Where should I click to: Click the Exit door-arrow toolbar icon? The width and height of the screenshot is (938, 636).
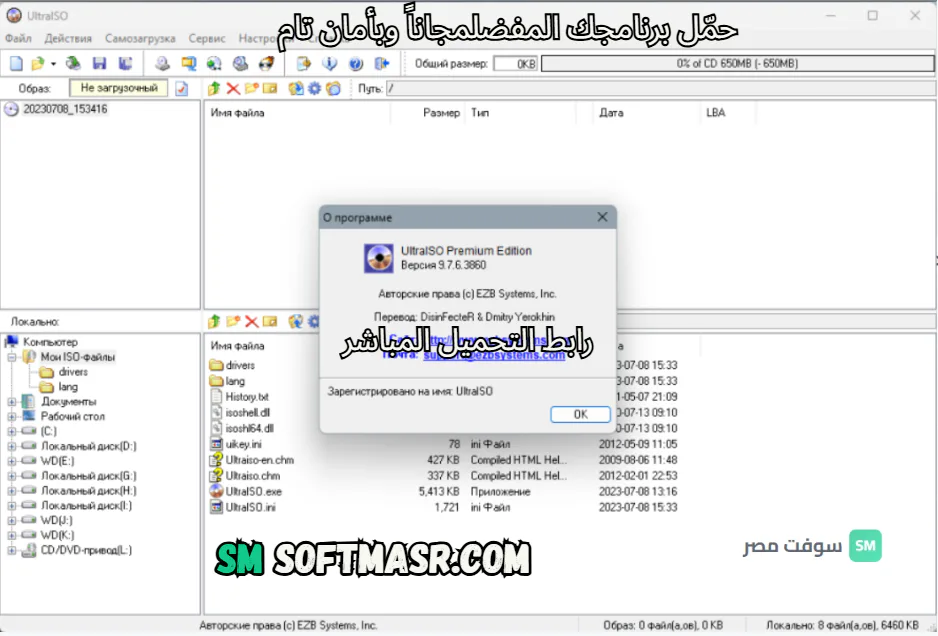(x=382, y=63)
